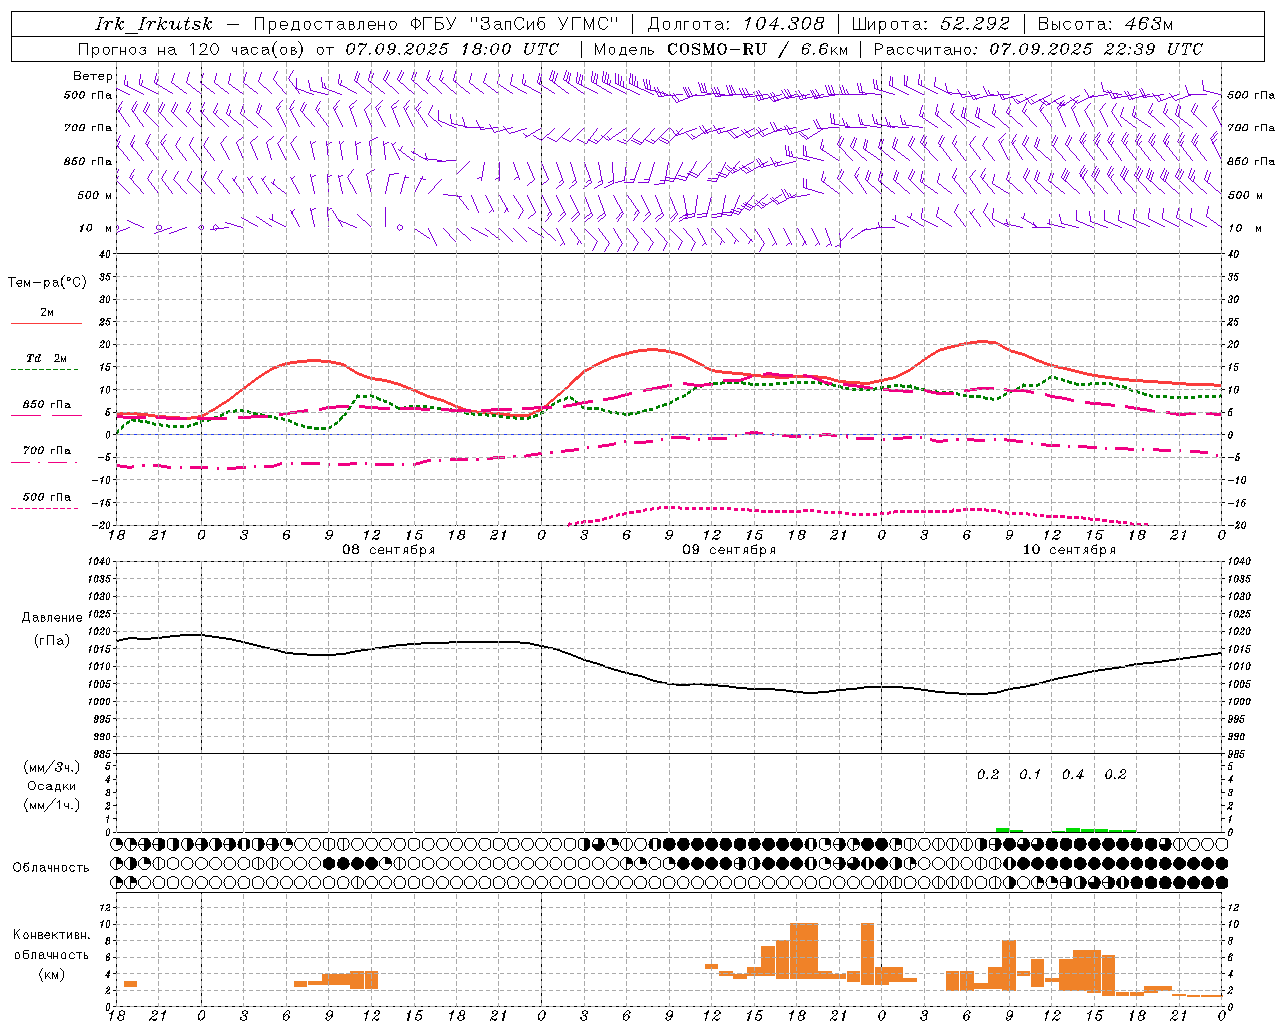The height and width of the screenshot is (1024, 1280).
Task: Click the 'Рассчитано: 07.09.2025 22:39 UTC' timestamp
Action: [x=1038, y=49]
